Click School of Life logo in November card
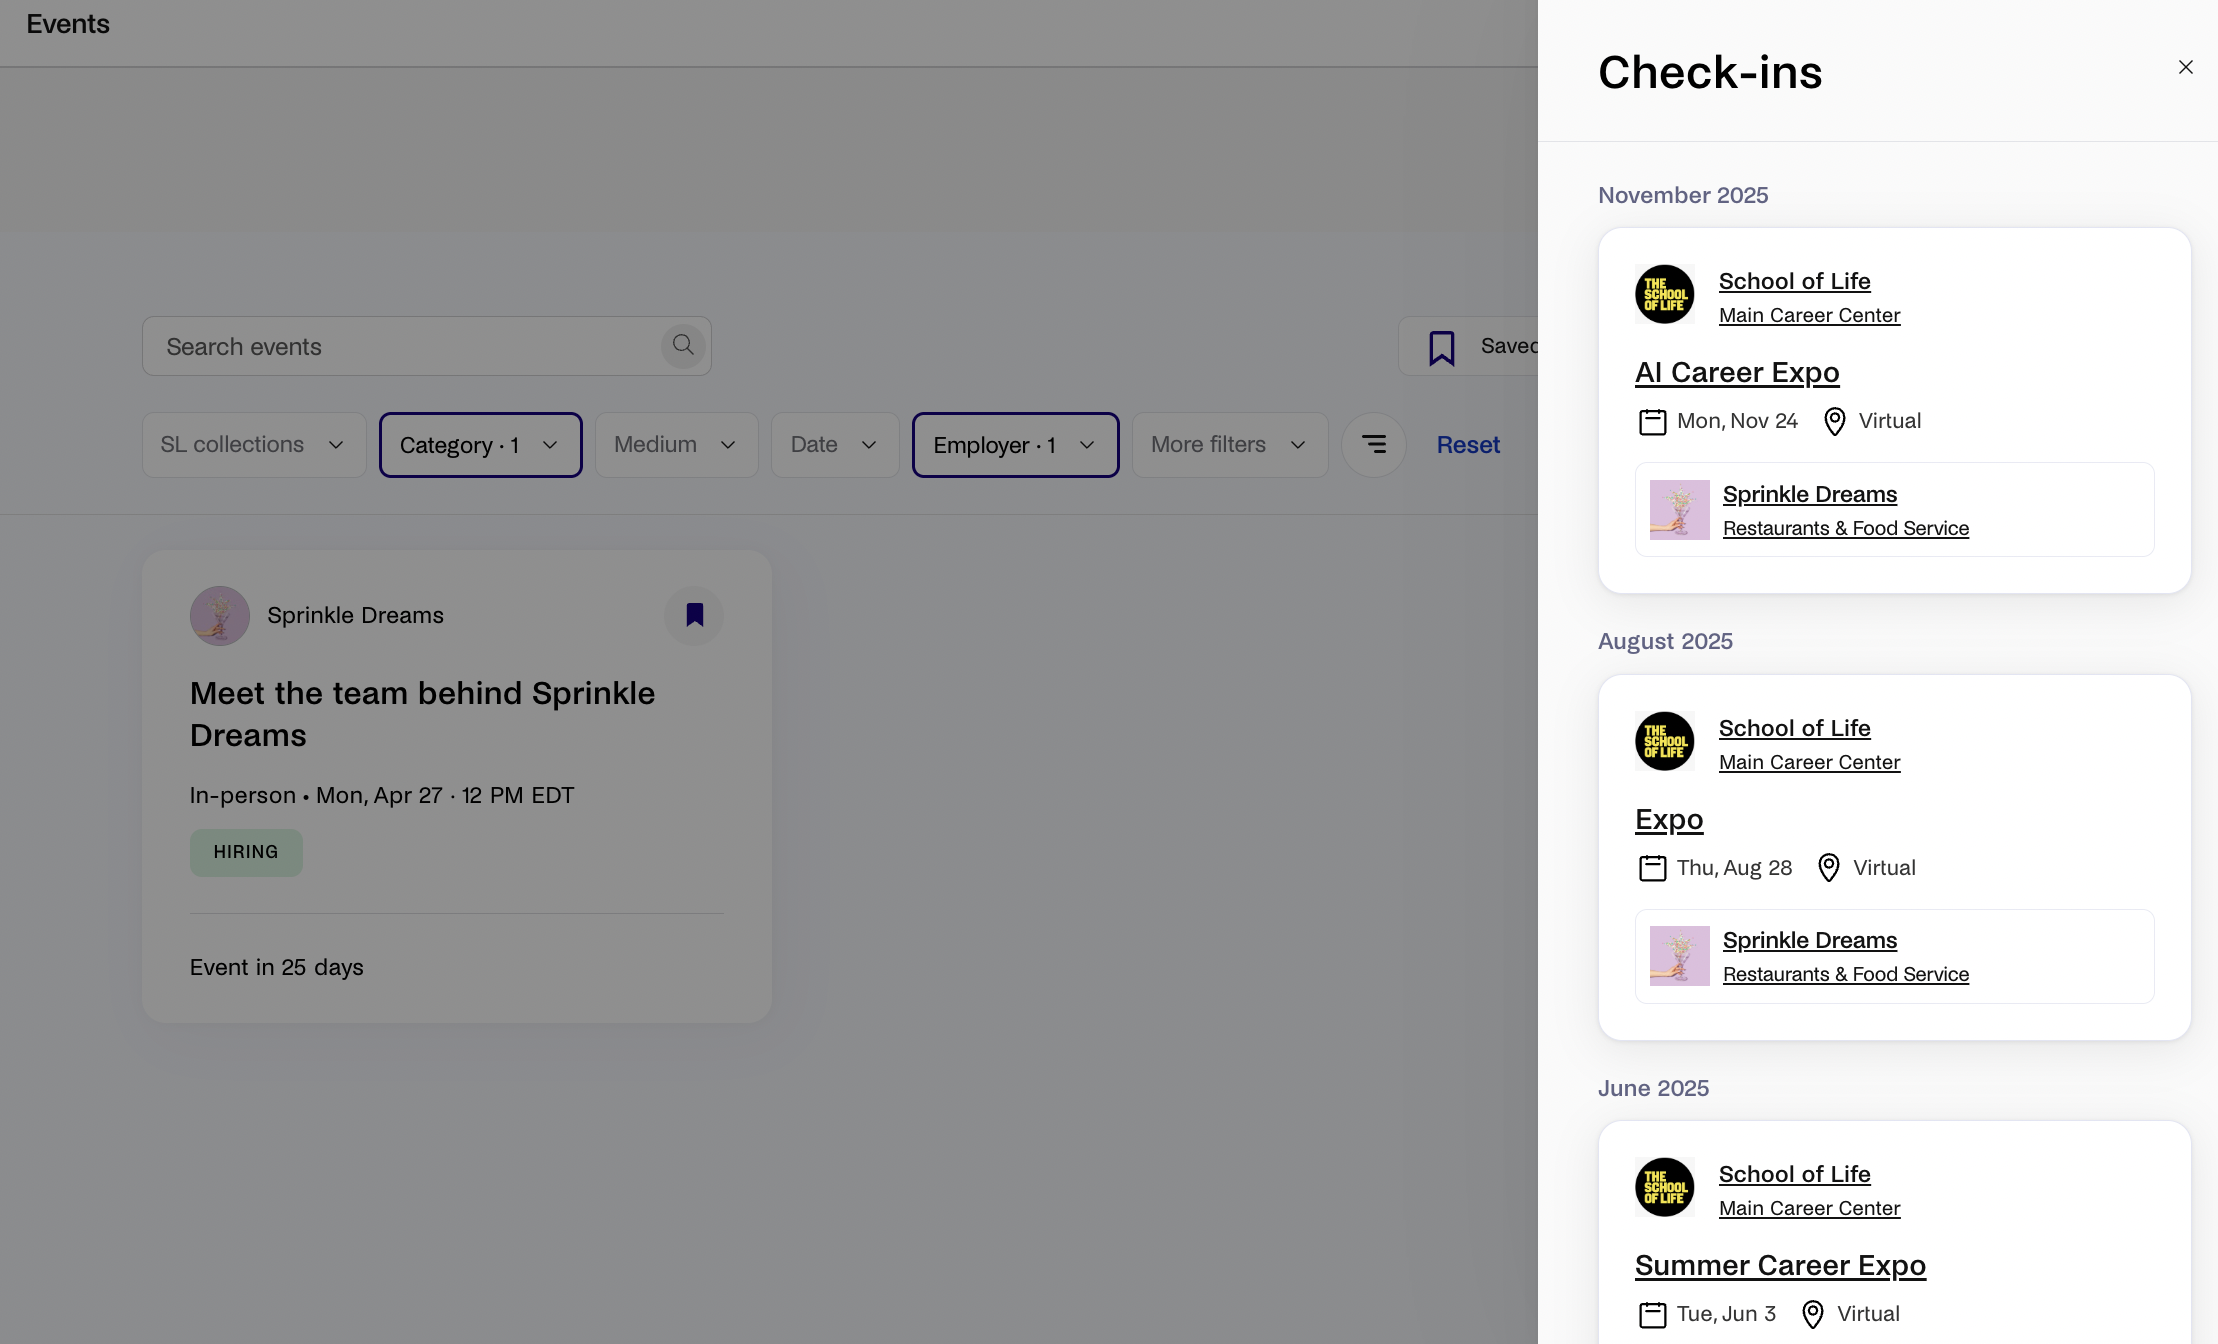 [x=1665, y=294]
